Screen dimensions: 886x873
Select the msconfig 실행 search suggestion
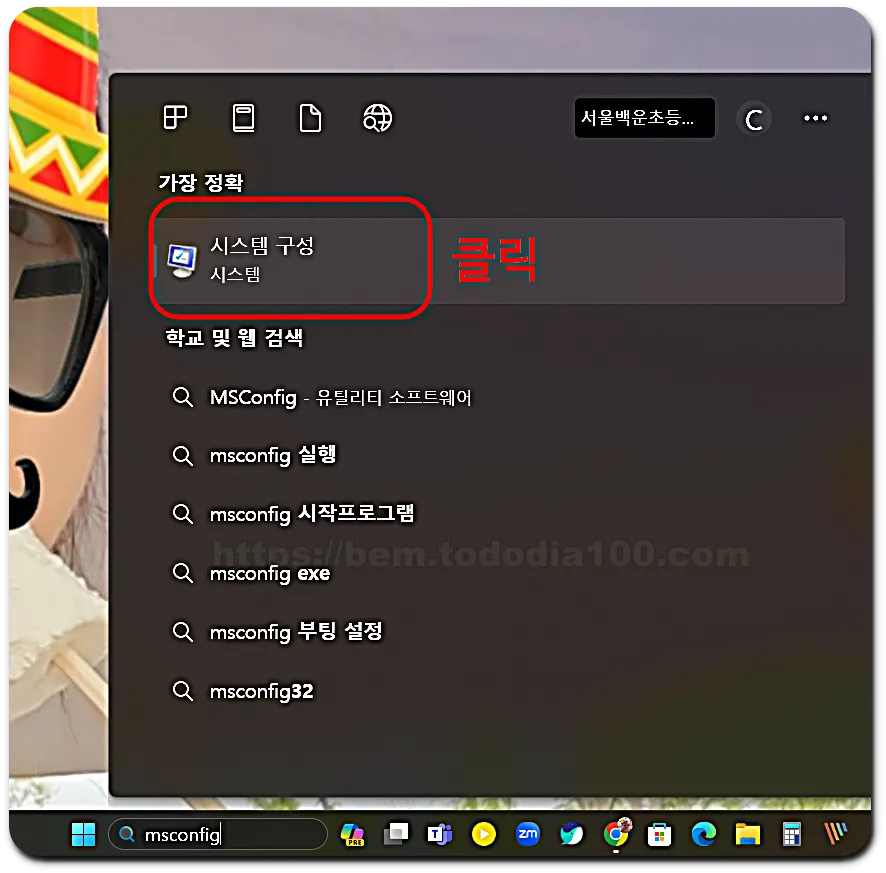point(274,455)
